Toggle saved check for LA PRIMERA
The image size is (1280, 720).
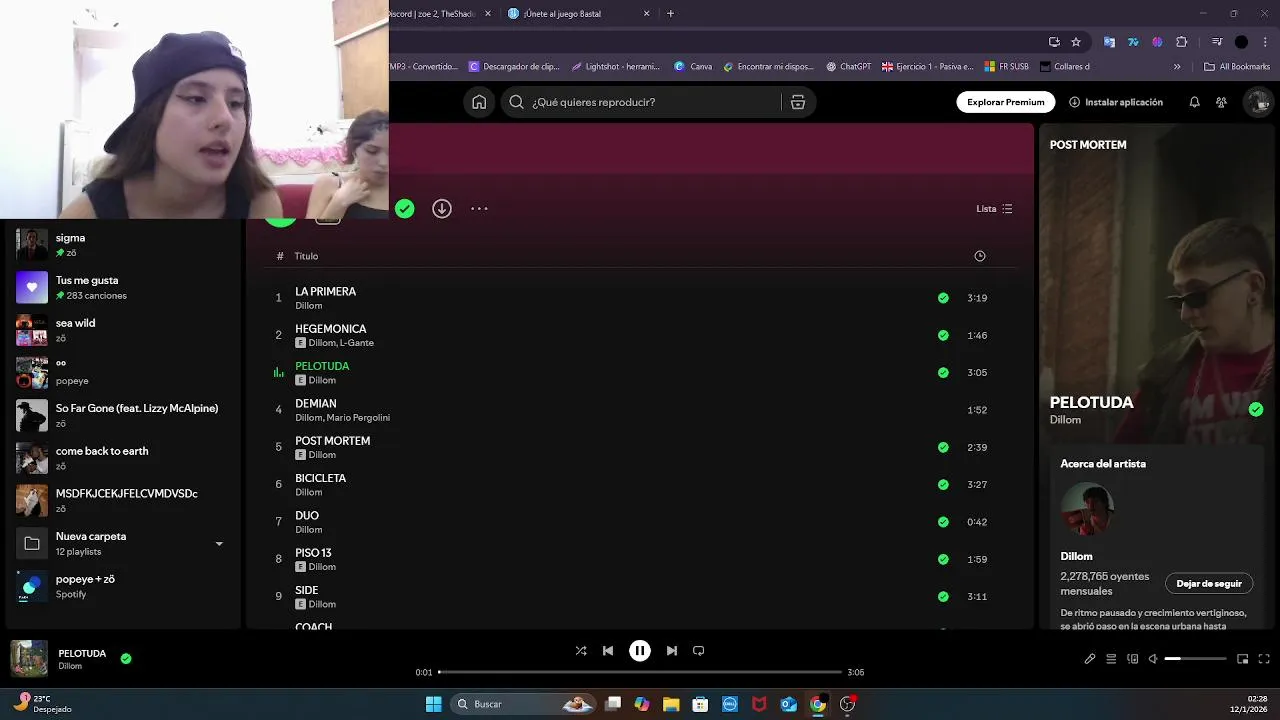[943, 298]
